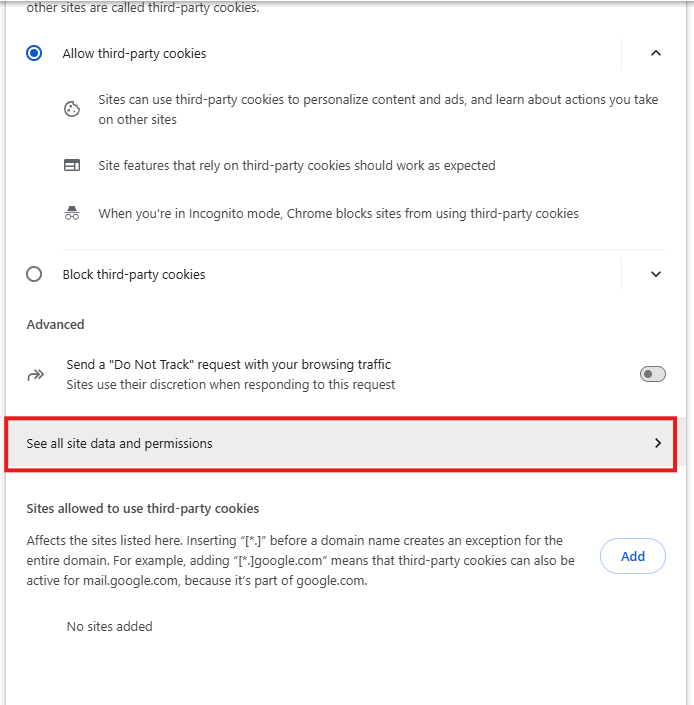Expand the Block third-party cookies details
Screen dimensions: 694x705
pos(656,274)
